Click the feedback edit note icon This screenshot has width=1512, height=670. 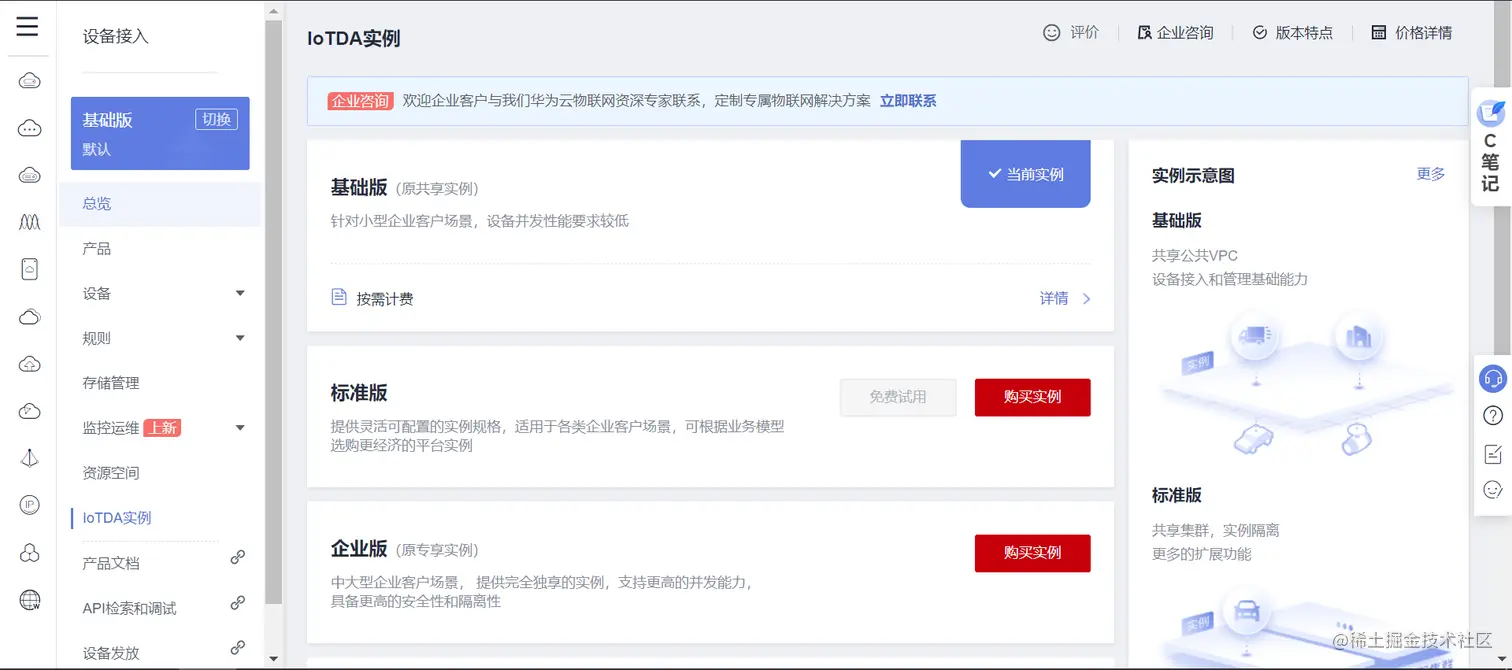(1492, 453)
